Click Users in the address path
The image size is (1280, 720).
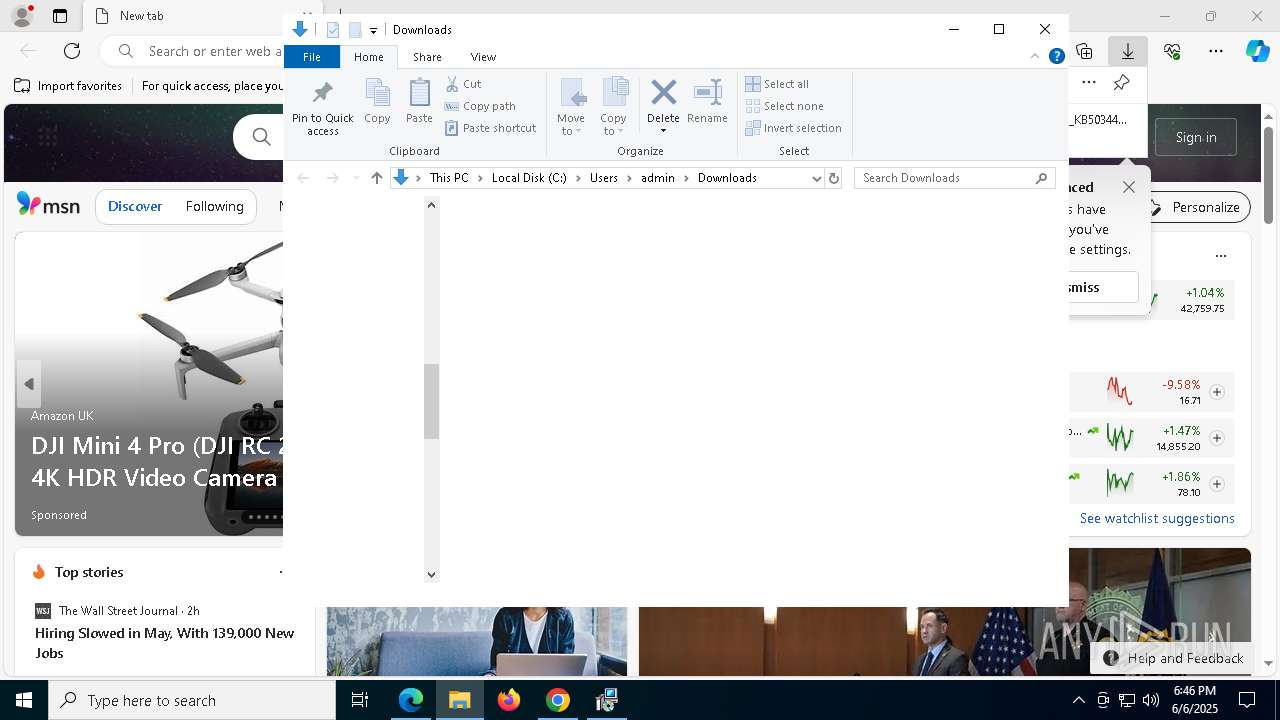(x=604, y=178)
